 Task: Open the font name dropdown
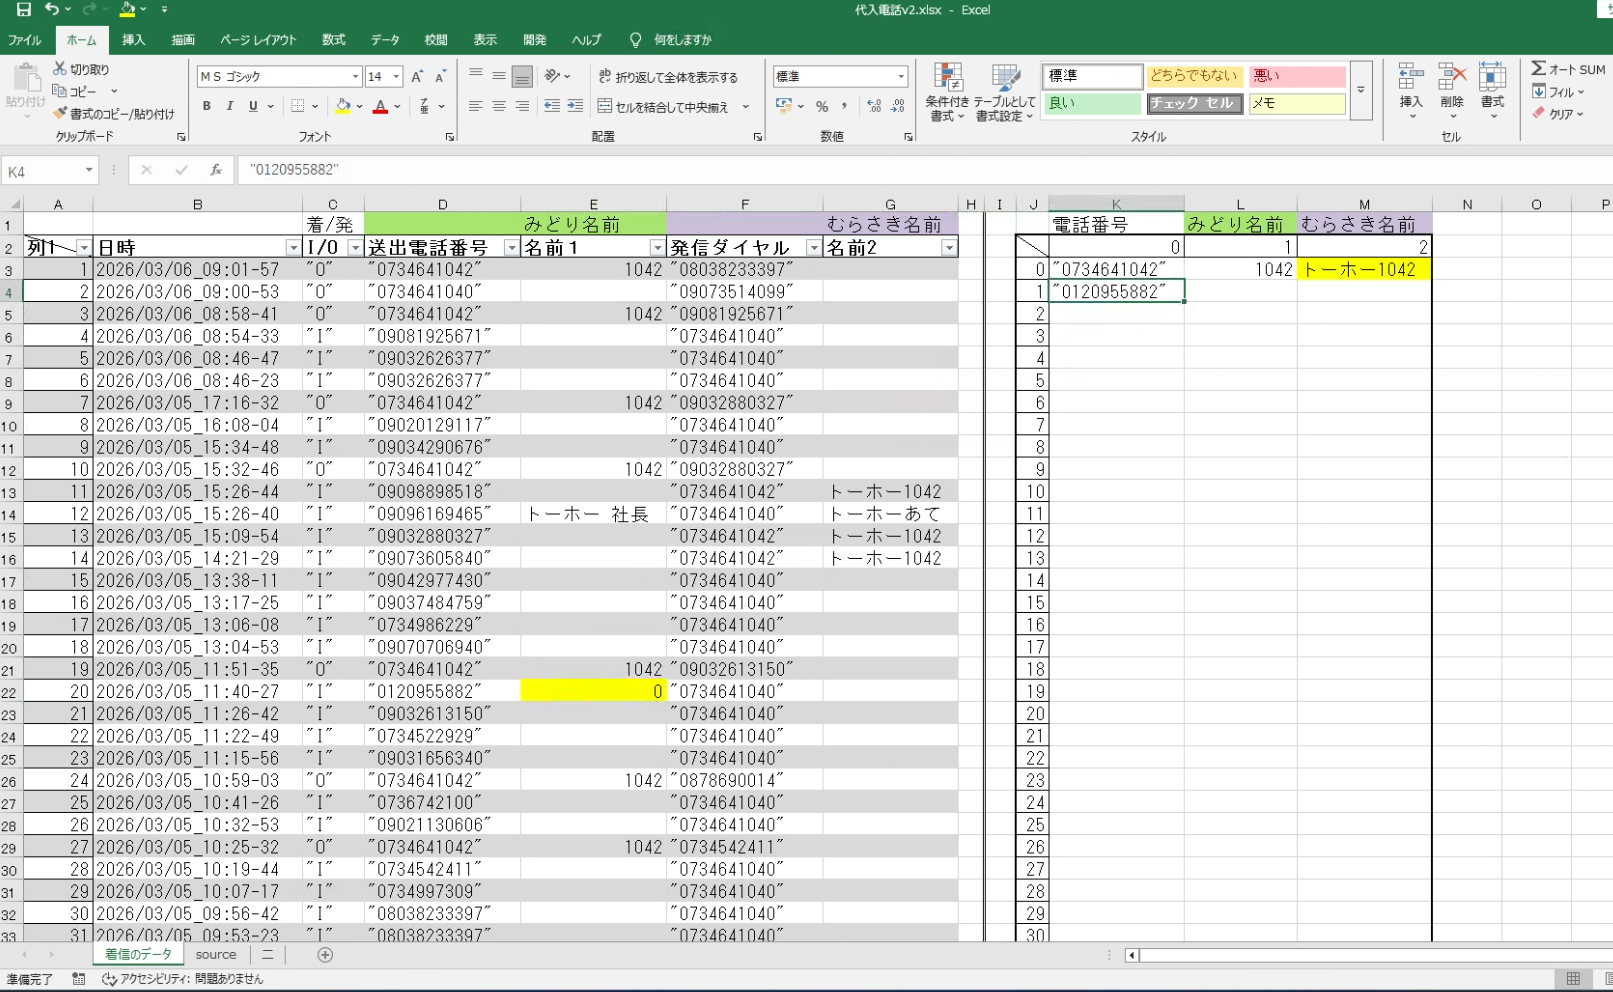pyautogui.click(x=355, y=77)
